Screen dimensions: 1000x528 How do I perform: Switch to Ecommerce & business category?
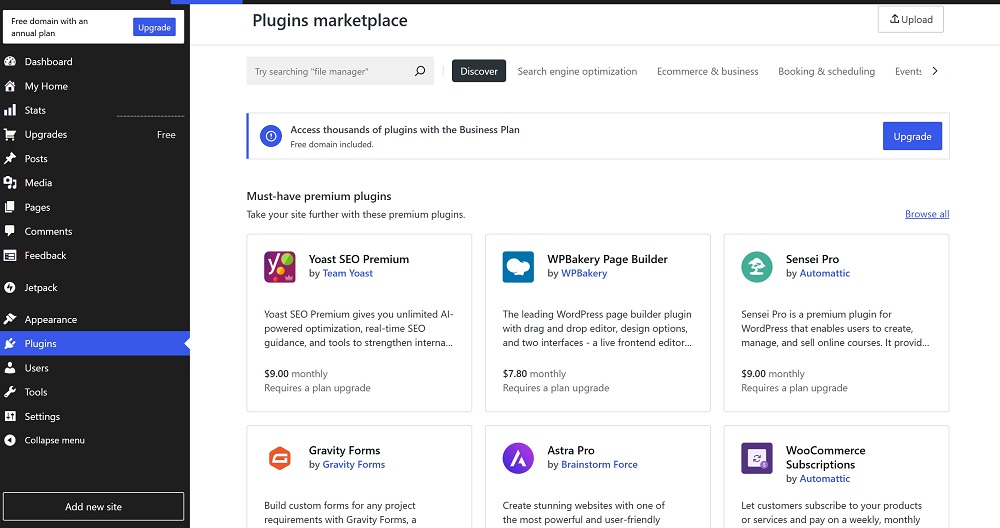708,71
